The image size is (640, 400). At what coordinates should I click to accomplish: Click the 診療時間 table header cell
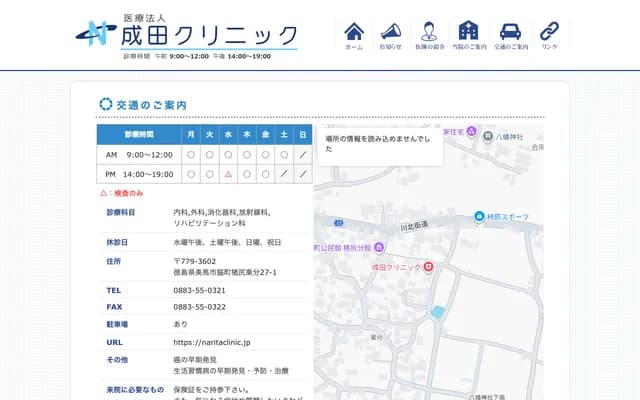(x=138, y=134)
